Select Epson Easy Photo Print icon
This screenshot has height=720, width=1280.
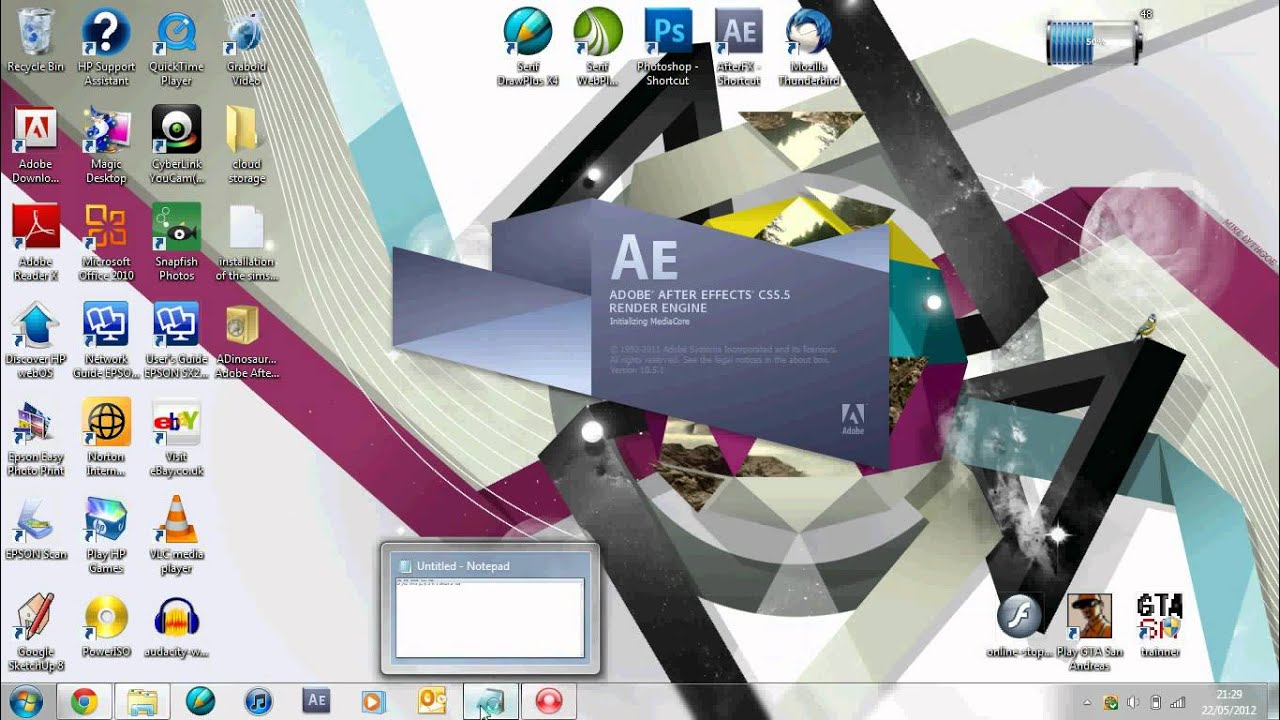point(35,438)
